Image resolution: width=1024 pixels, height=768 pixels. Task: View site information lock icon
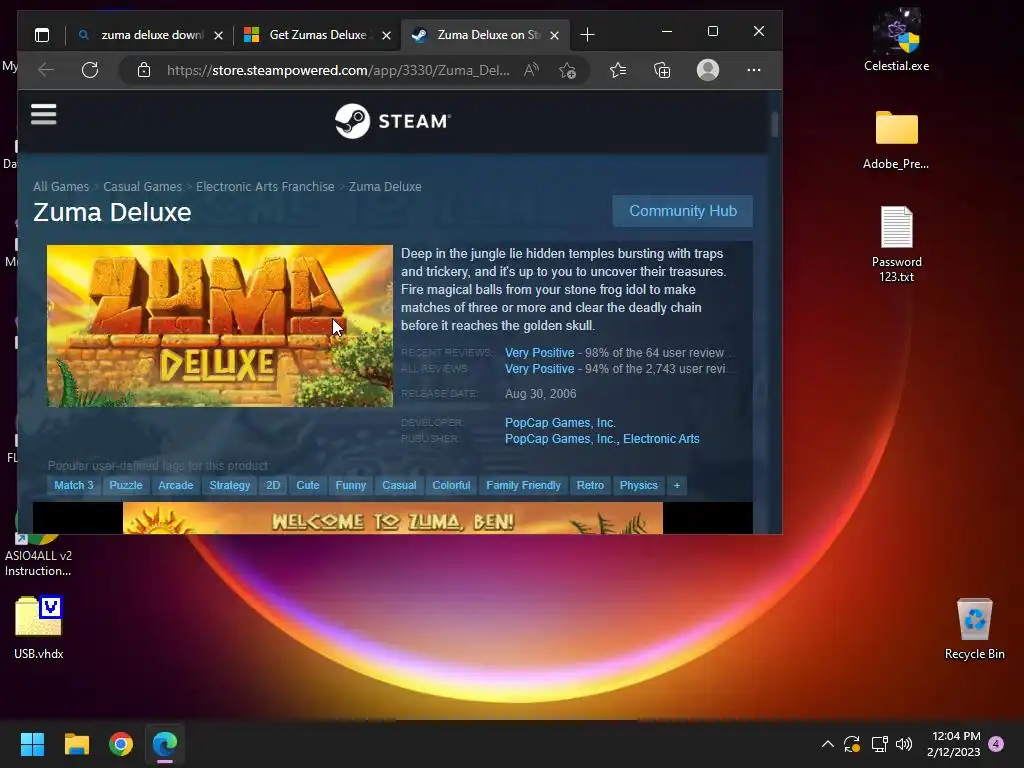(144, 70)
